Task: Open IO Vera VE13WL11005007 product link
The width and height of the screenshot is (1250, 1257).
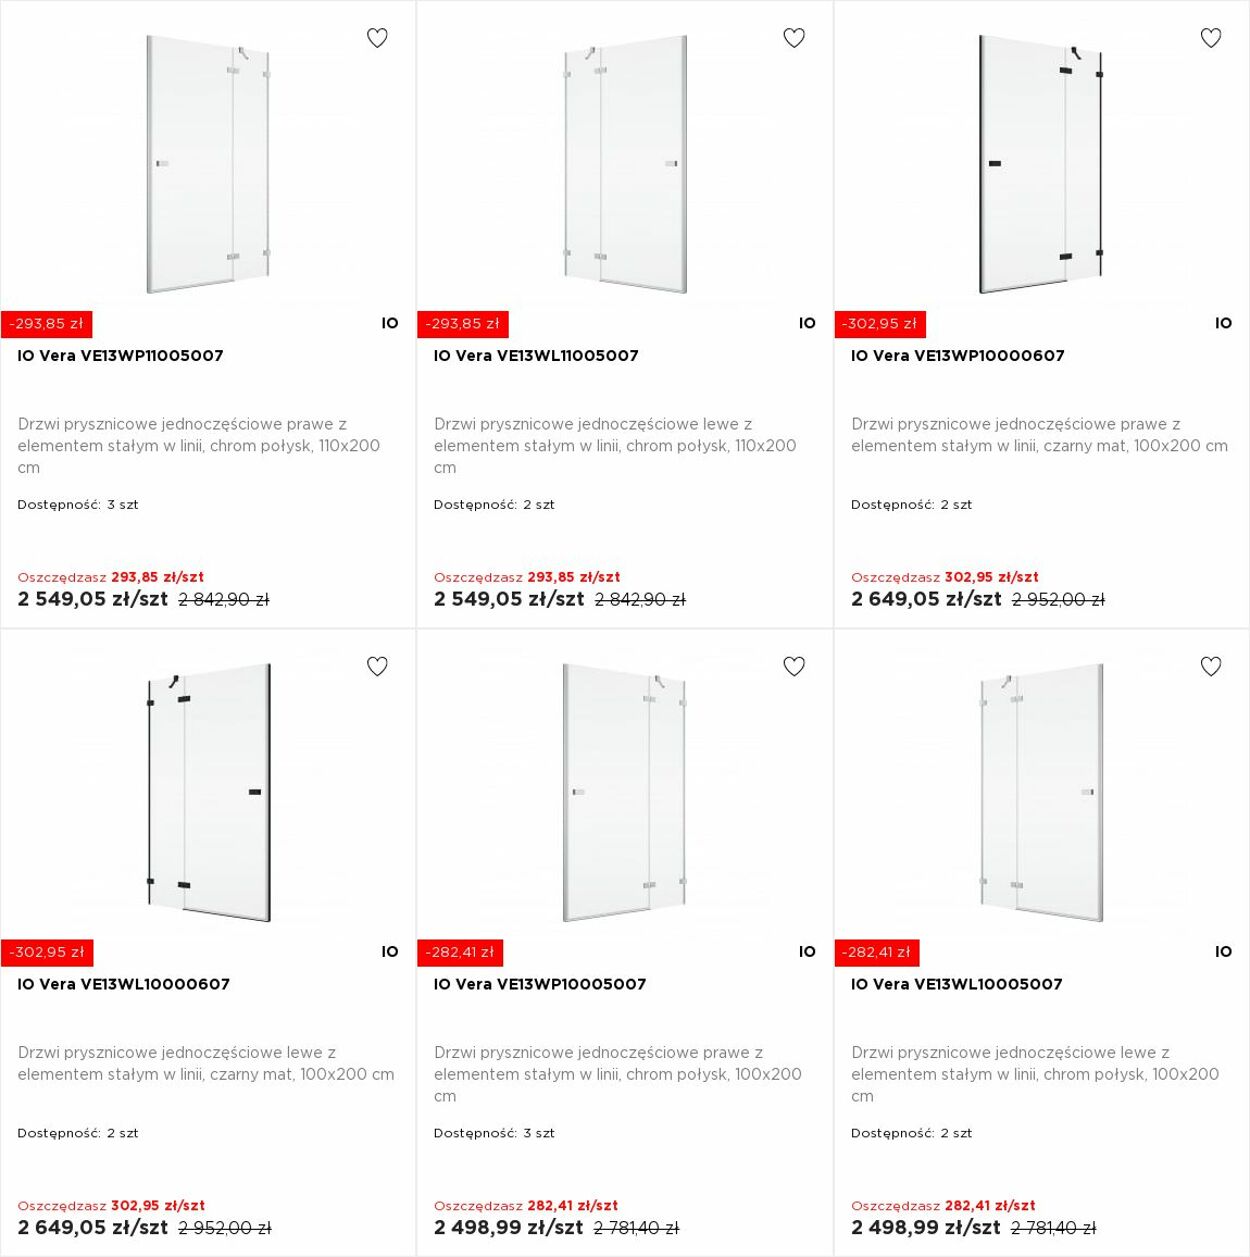Action: pos(536,356)
